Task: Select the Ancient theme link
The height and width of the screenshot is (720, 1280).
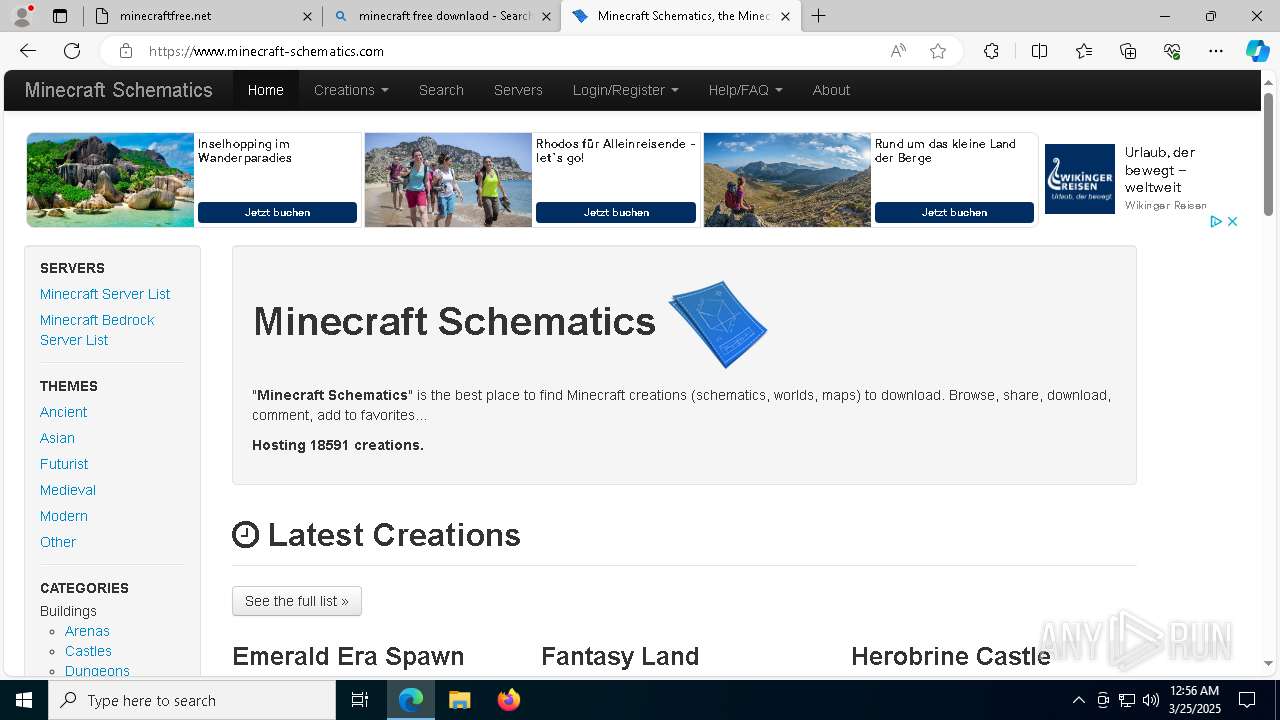Action: click(63, 412)
